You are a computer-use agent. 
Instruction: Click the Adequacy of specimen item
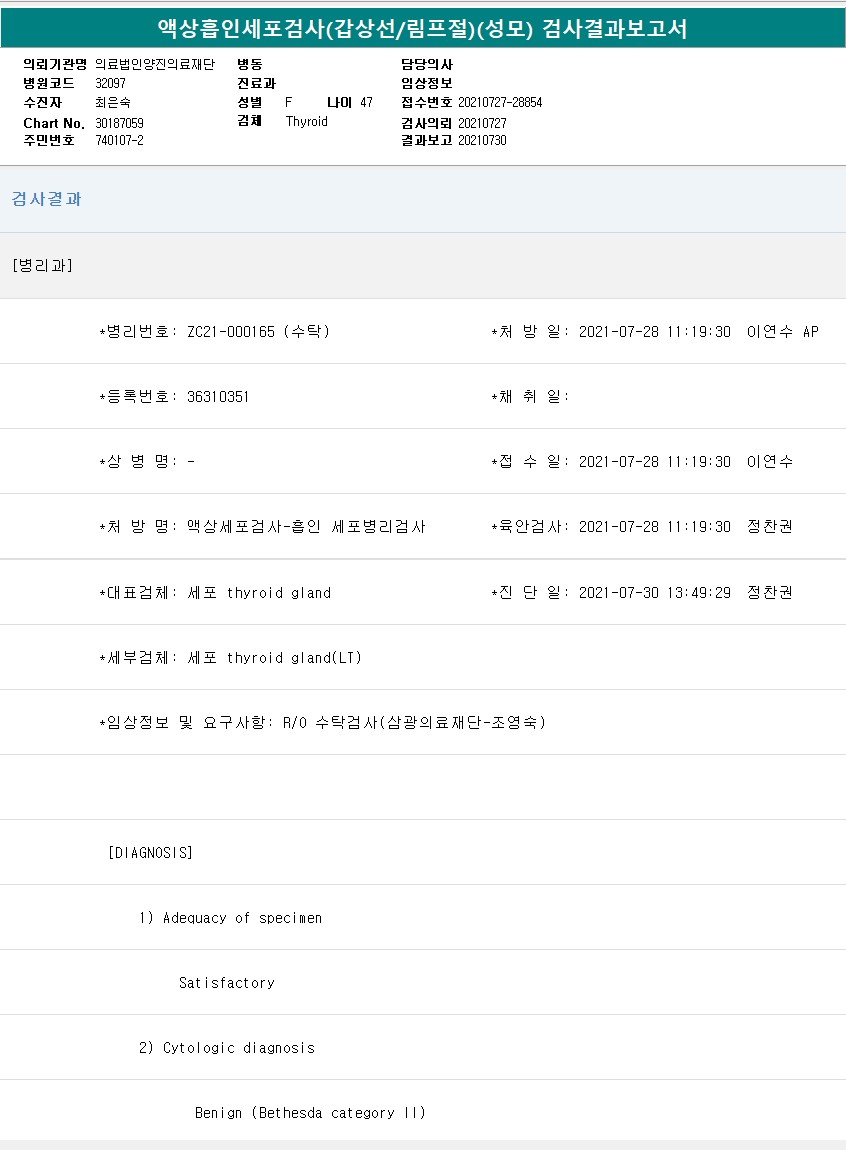coord(230,918)
